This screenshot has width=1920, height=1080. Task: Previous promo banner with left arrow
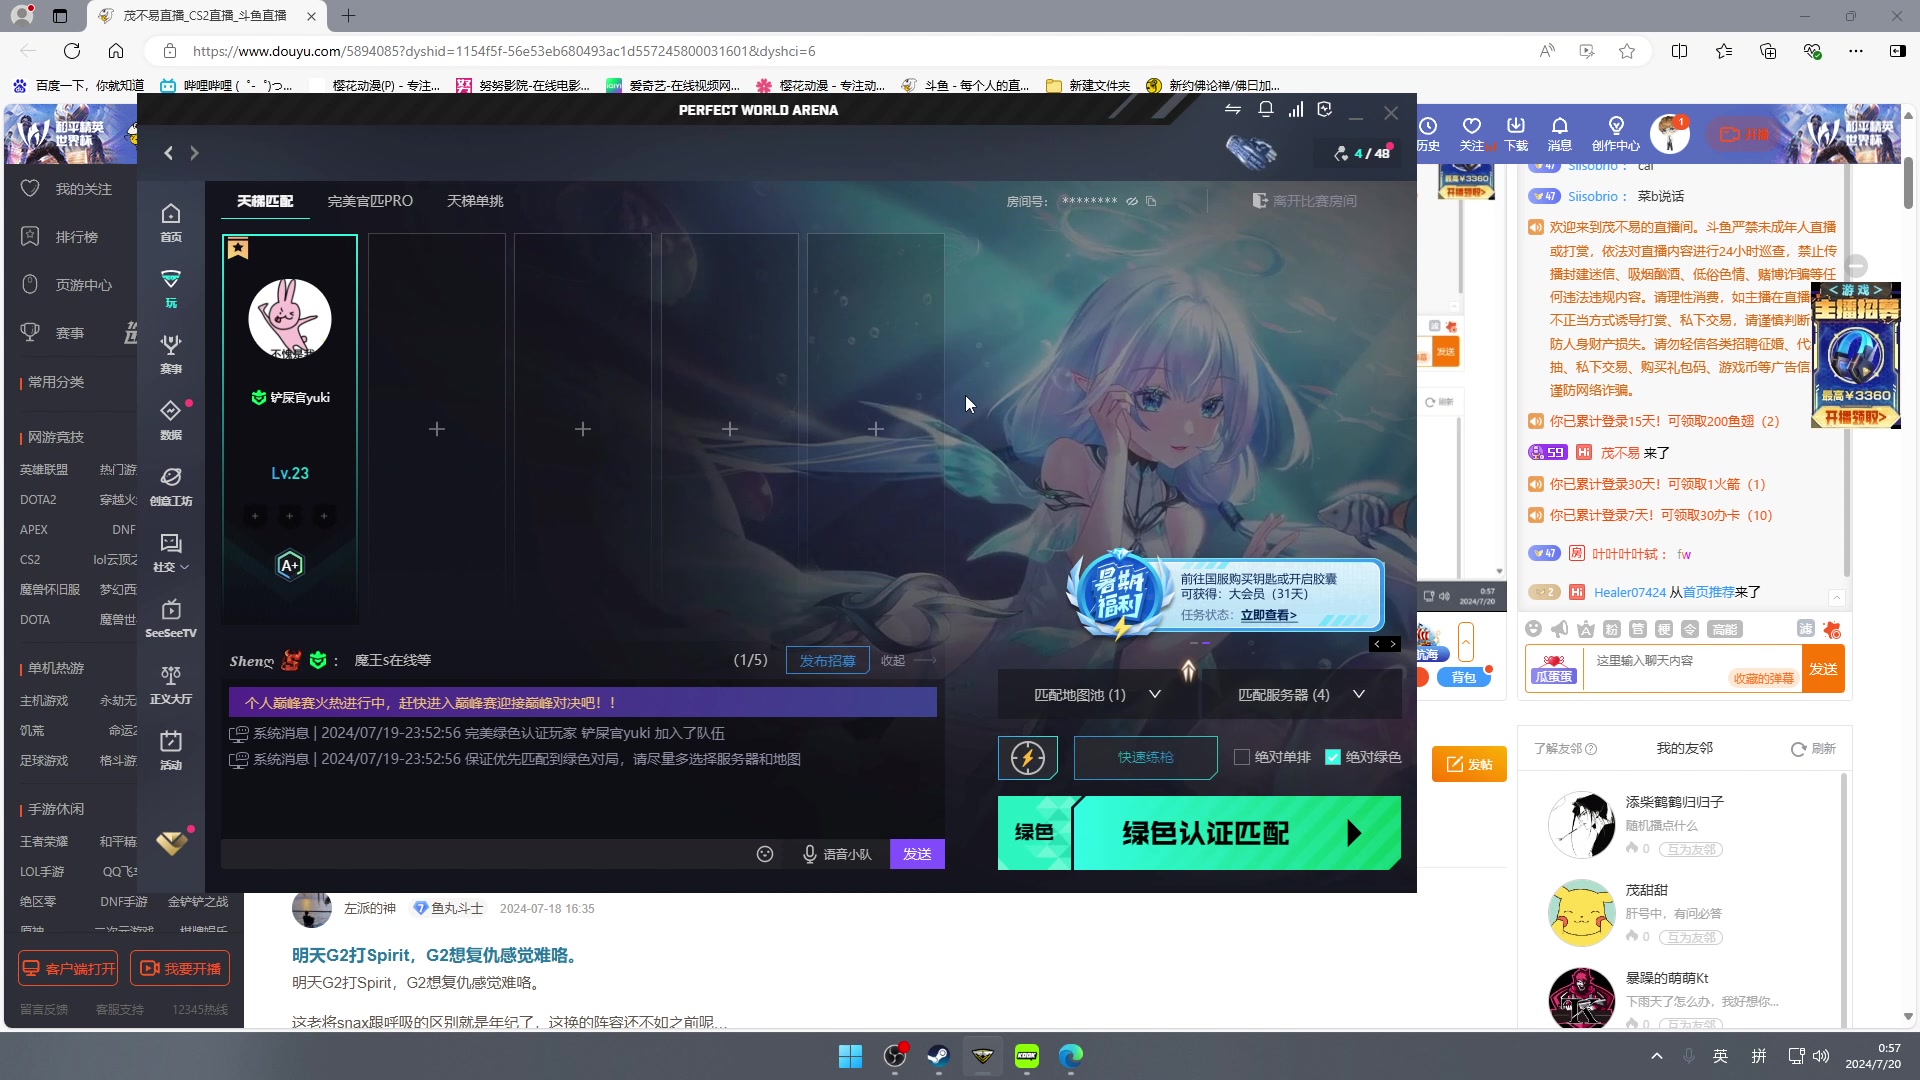[x=1377, y=644]
